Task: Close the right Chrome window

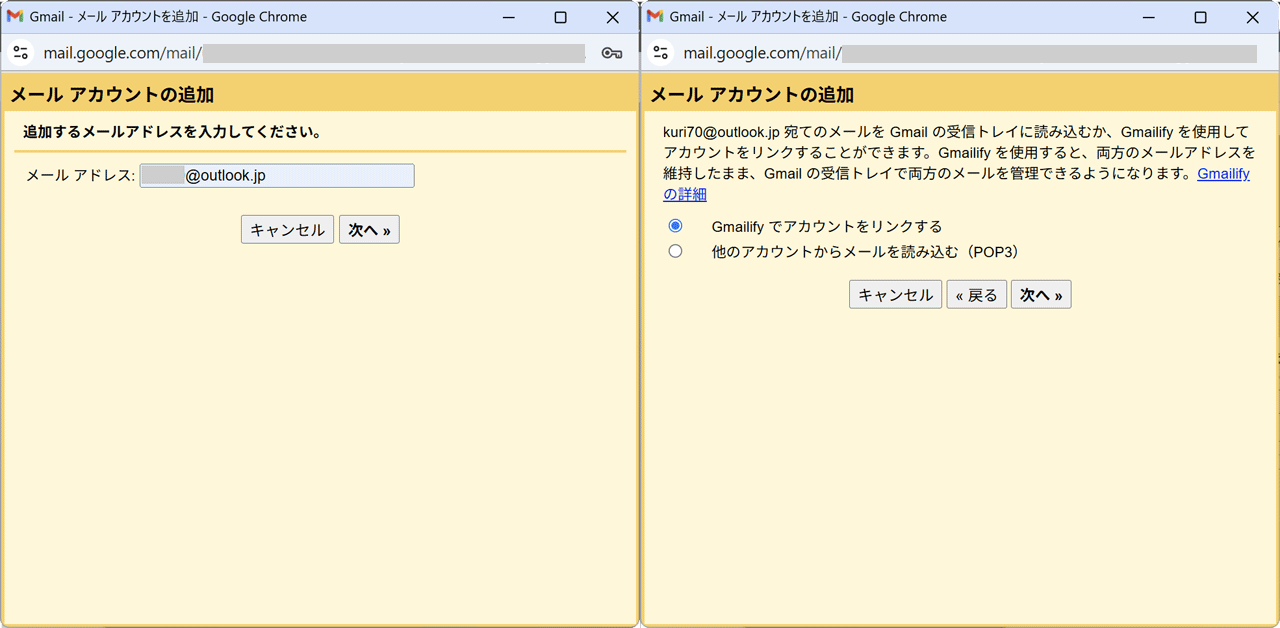Action: coord(1253,17)
